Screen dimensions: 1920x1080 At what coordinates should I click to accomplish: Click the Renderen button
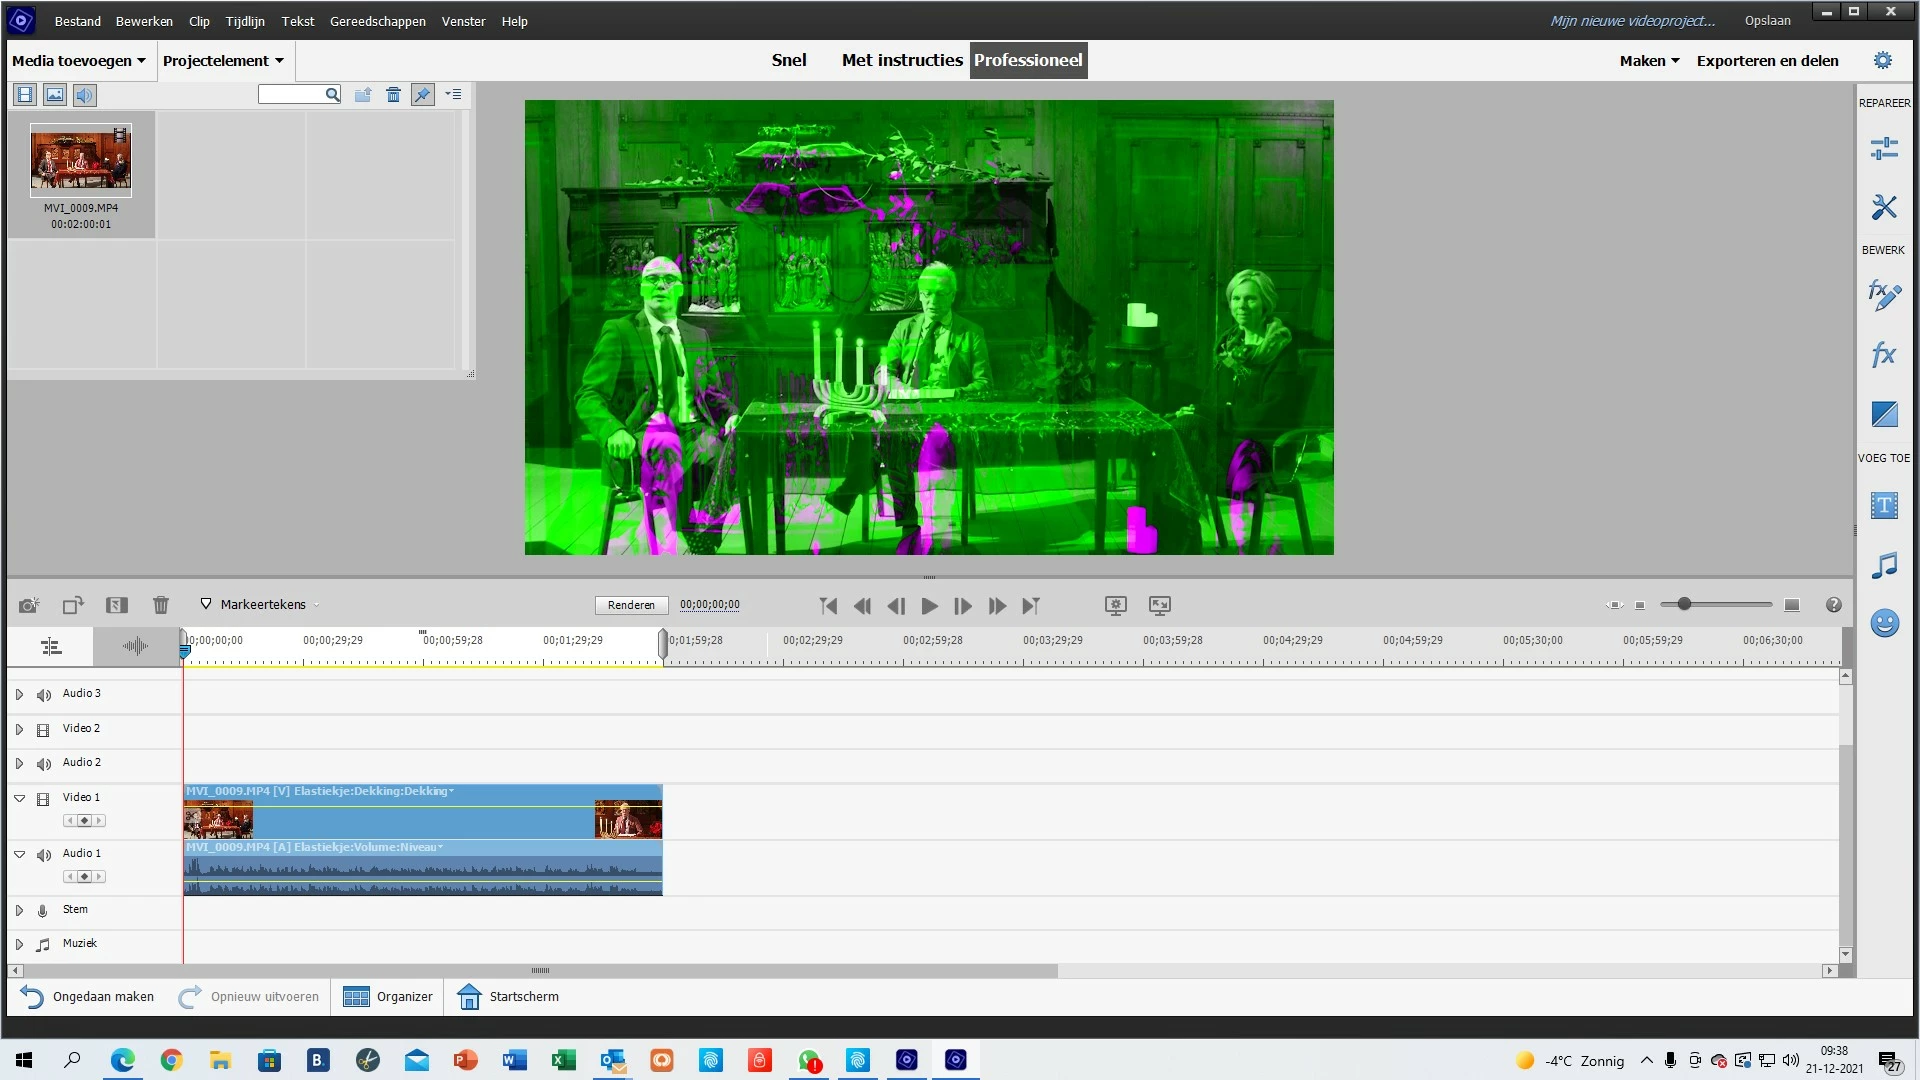[631, 605]
